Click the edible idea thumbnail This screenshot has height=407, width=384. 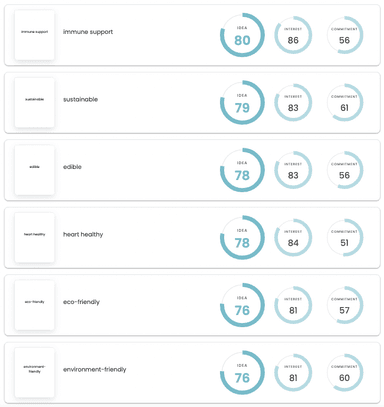(x=35, y=170)
